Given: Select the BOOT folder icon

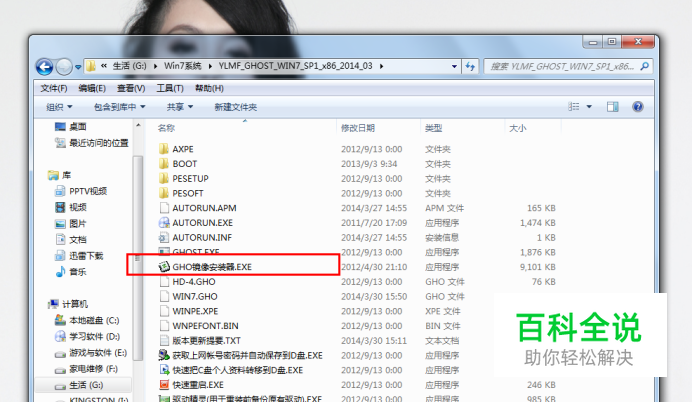Looking at the screenshot, I should pos(164,164).
